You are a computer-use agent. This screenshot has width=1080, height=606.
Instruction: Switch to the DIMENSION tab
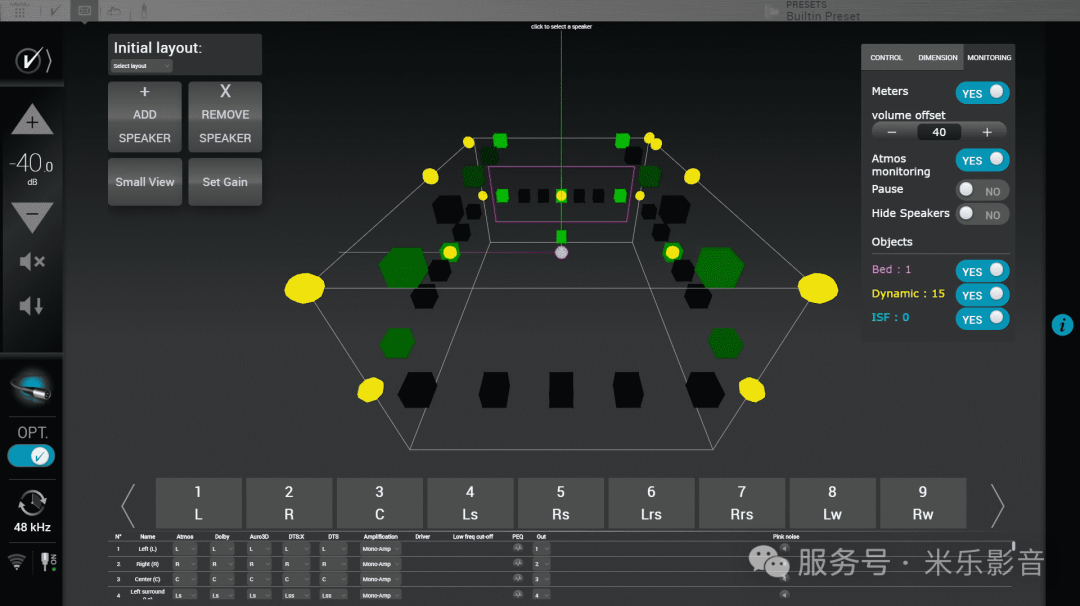(x=938, y=58)
